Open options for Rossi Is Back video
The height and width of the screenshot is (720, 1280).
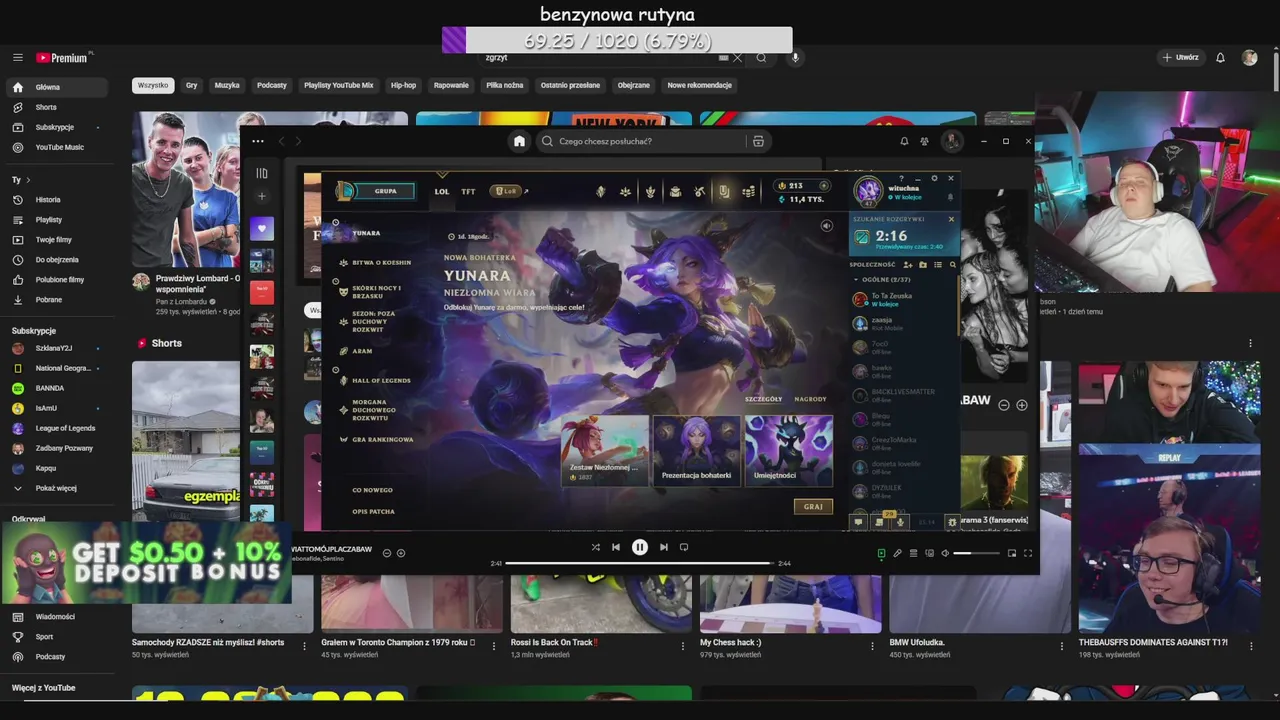(684, 646)
